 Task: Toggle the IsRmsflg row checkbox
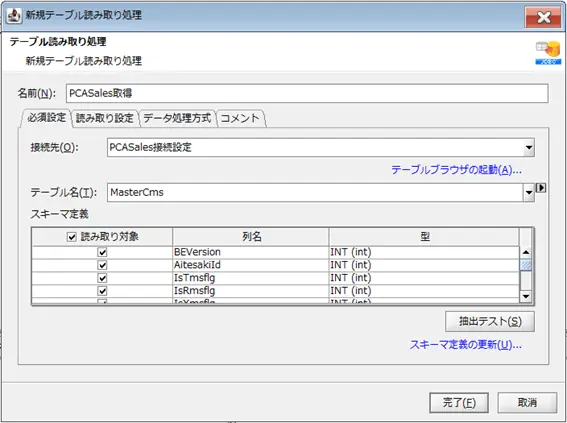pos(102,291)
